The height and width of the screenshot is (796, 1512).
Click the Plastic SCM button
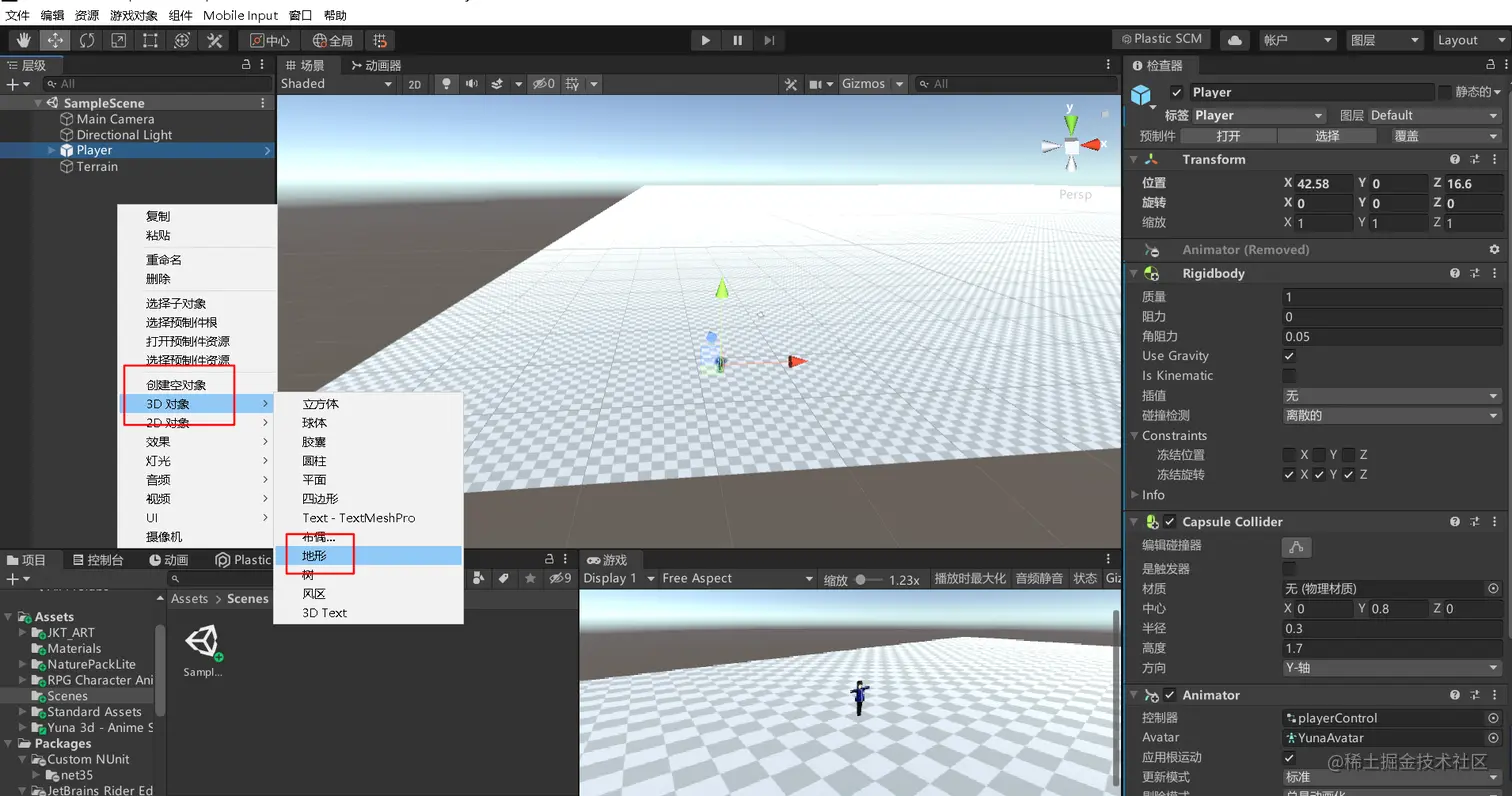click(x=1161, y=39)
